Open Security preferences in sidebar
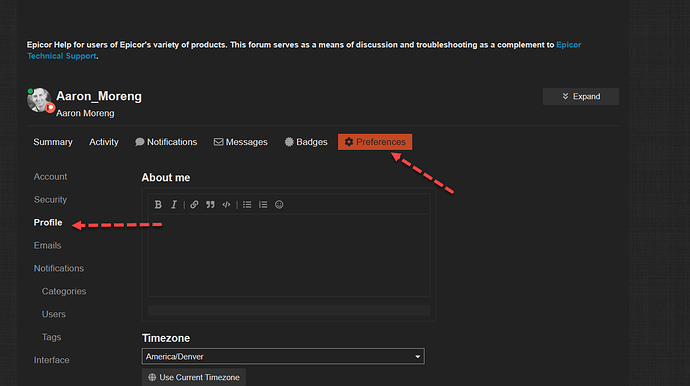This screenshot has width=690, height=386. click(x=50, y=200)
